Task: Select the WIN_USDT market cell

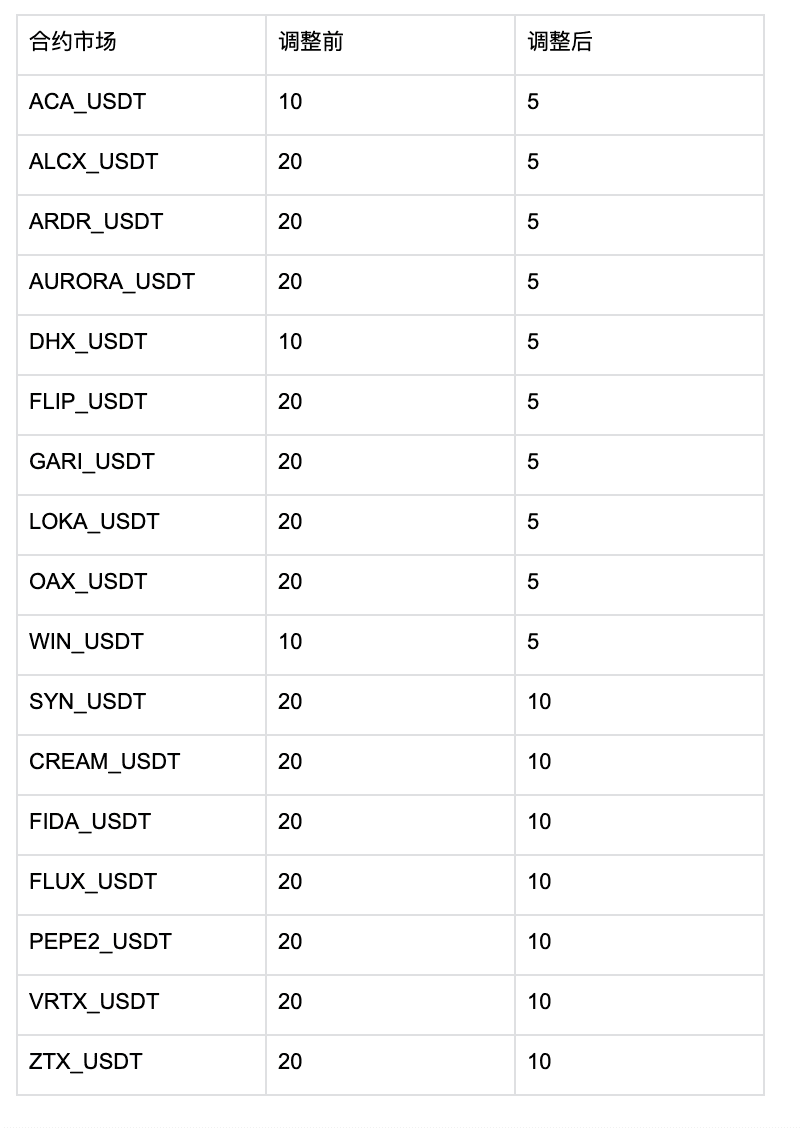Action: click(87, 642)
